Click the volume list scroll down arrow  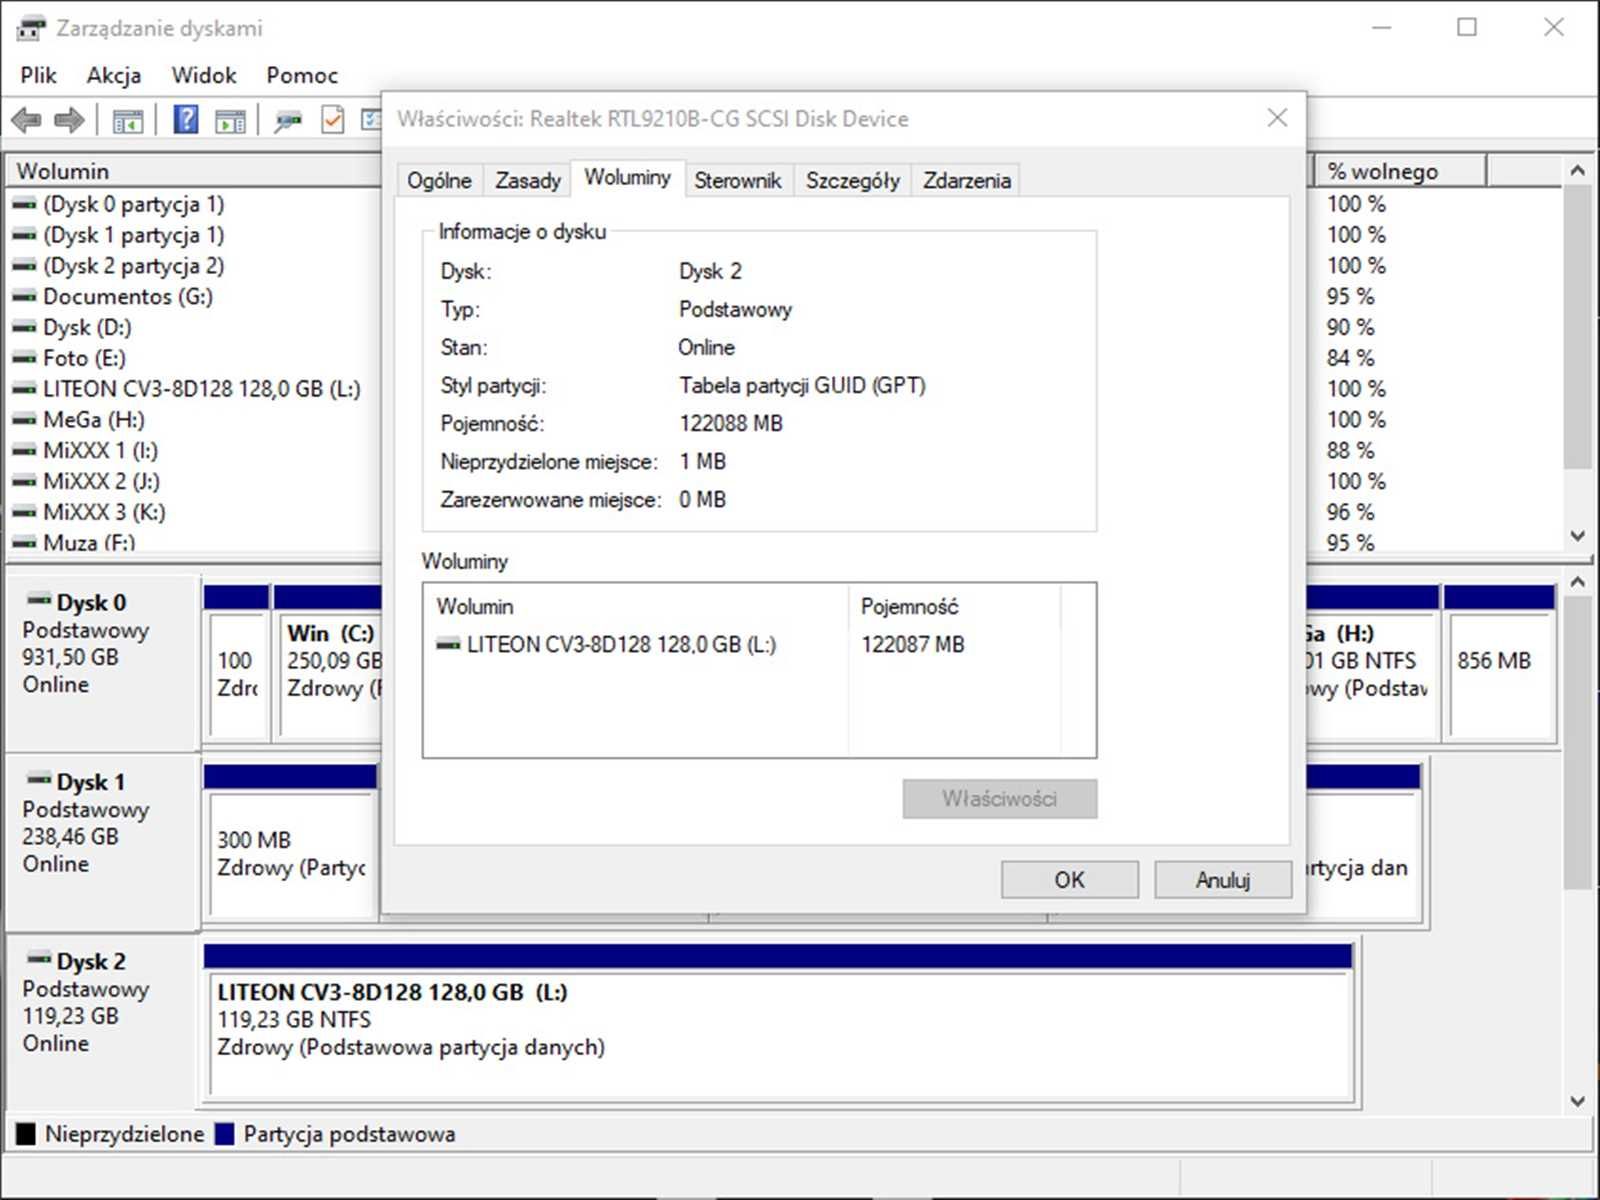tap(1578, 536)
